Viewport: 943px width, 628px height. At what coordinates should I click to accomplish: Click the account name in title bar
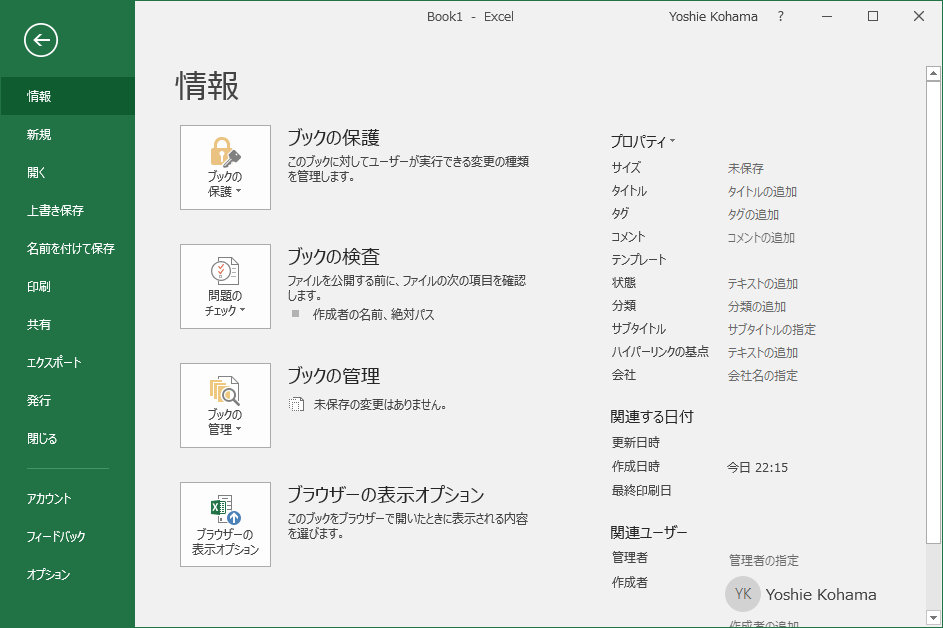click(713, 17)
